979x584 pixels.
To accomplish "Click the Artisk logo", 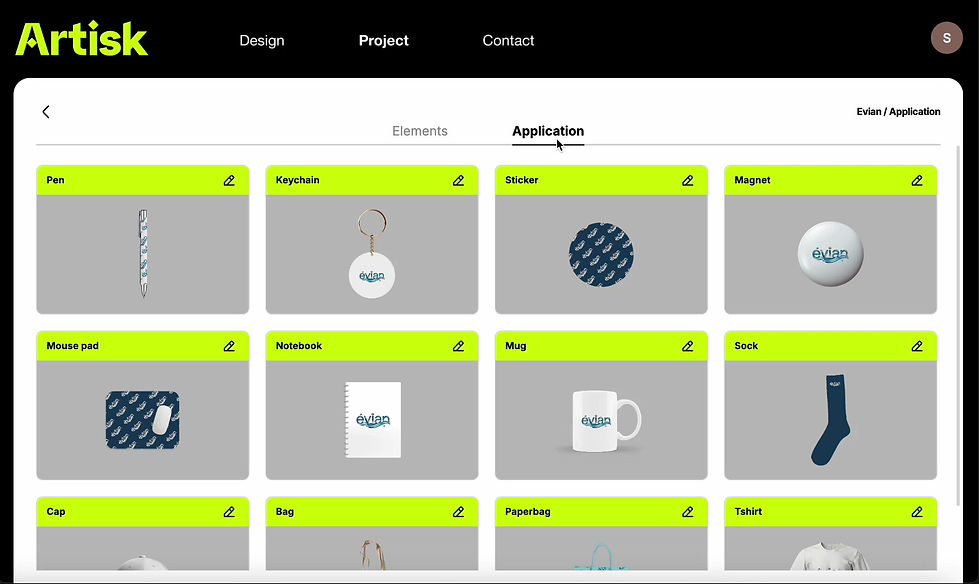I will pyautogui.click(x=82, y=39).
